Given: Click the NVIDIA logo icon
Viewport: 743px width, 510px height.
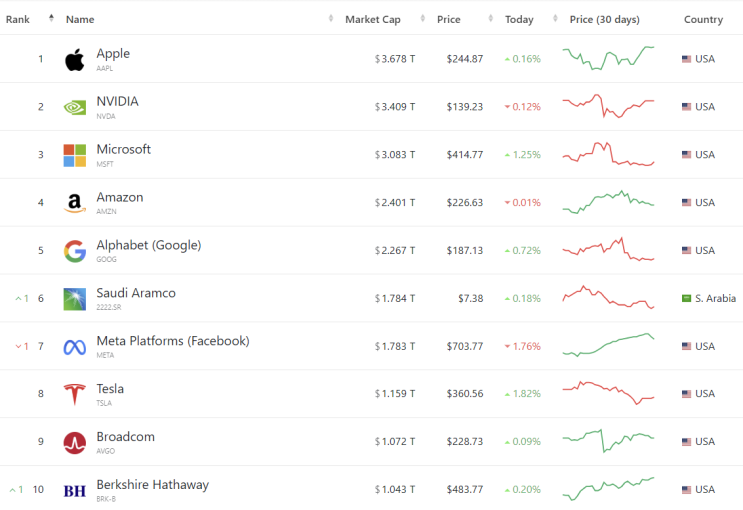Looking at the screenshot, I should point(75,107).
